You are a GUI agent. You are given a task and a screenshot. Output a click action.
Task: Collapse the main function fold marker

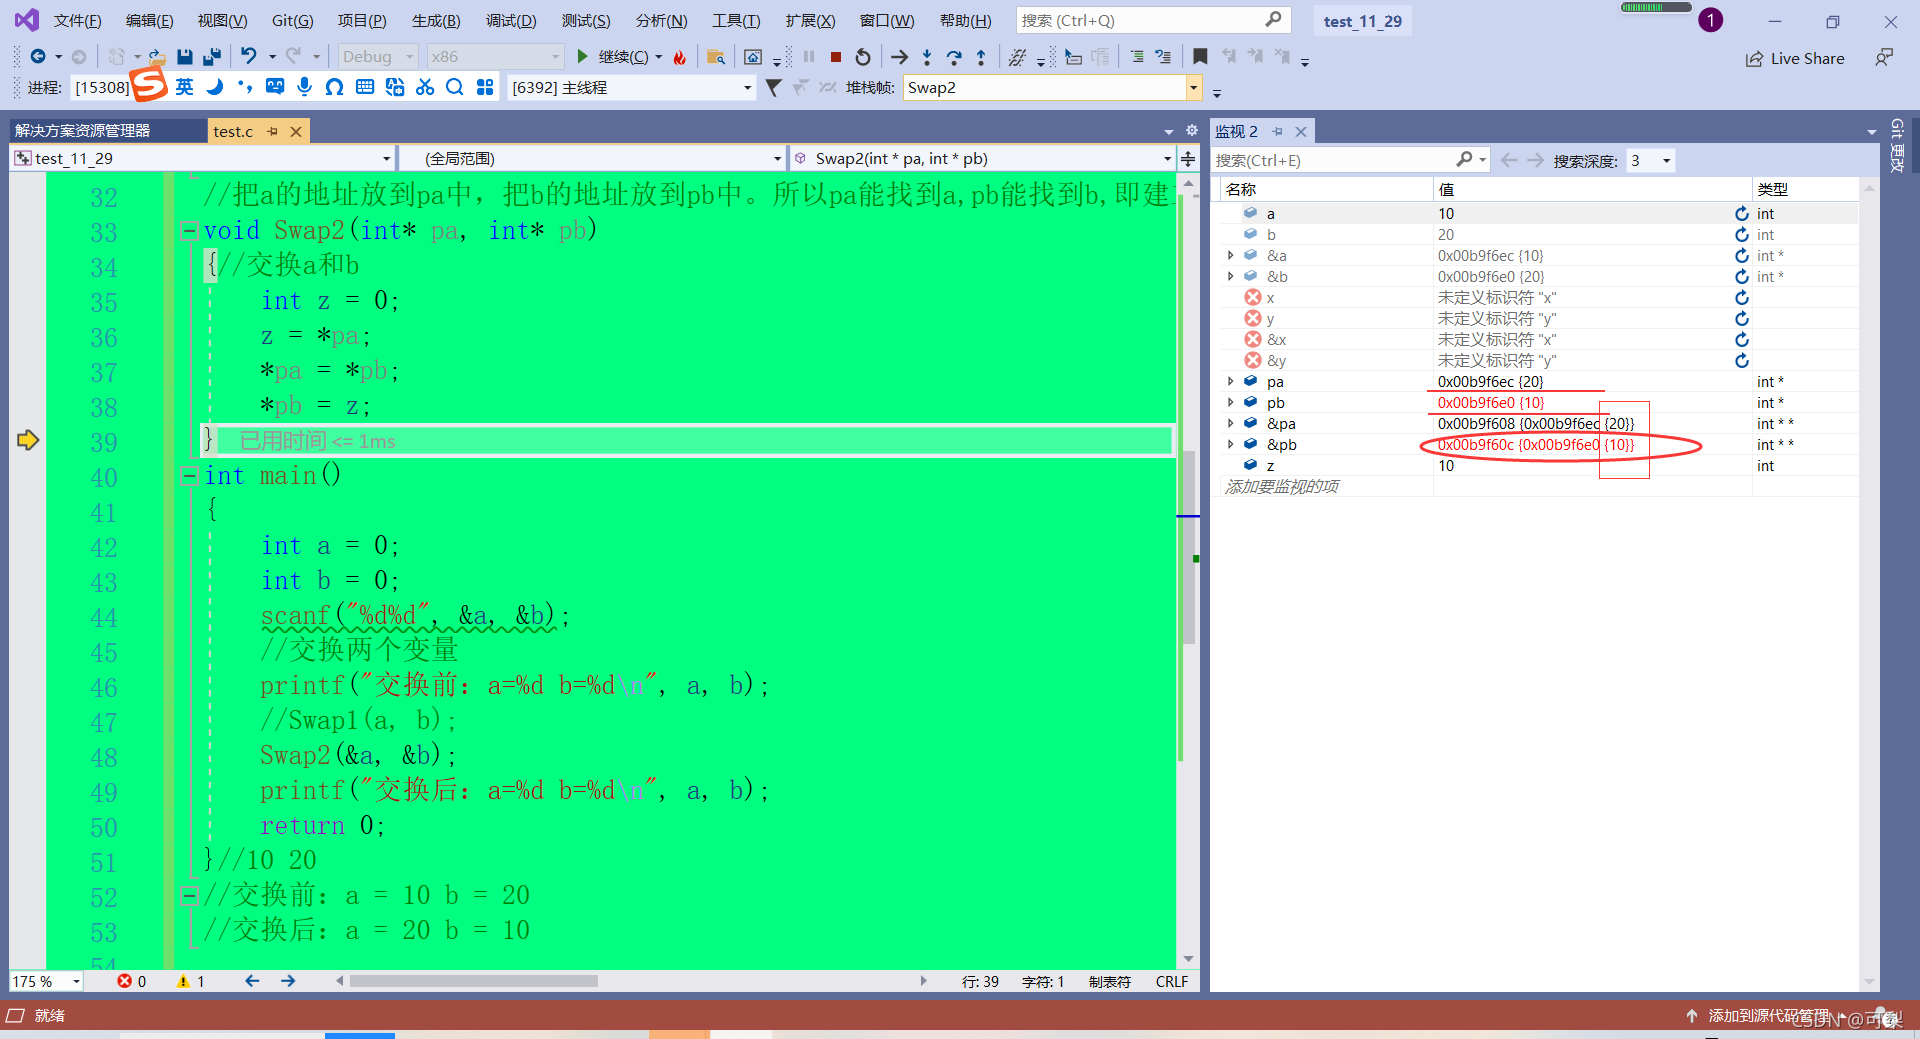(188, 476)
